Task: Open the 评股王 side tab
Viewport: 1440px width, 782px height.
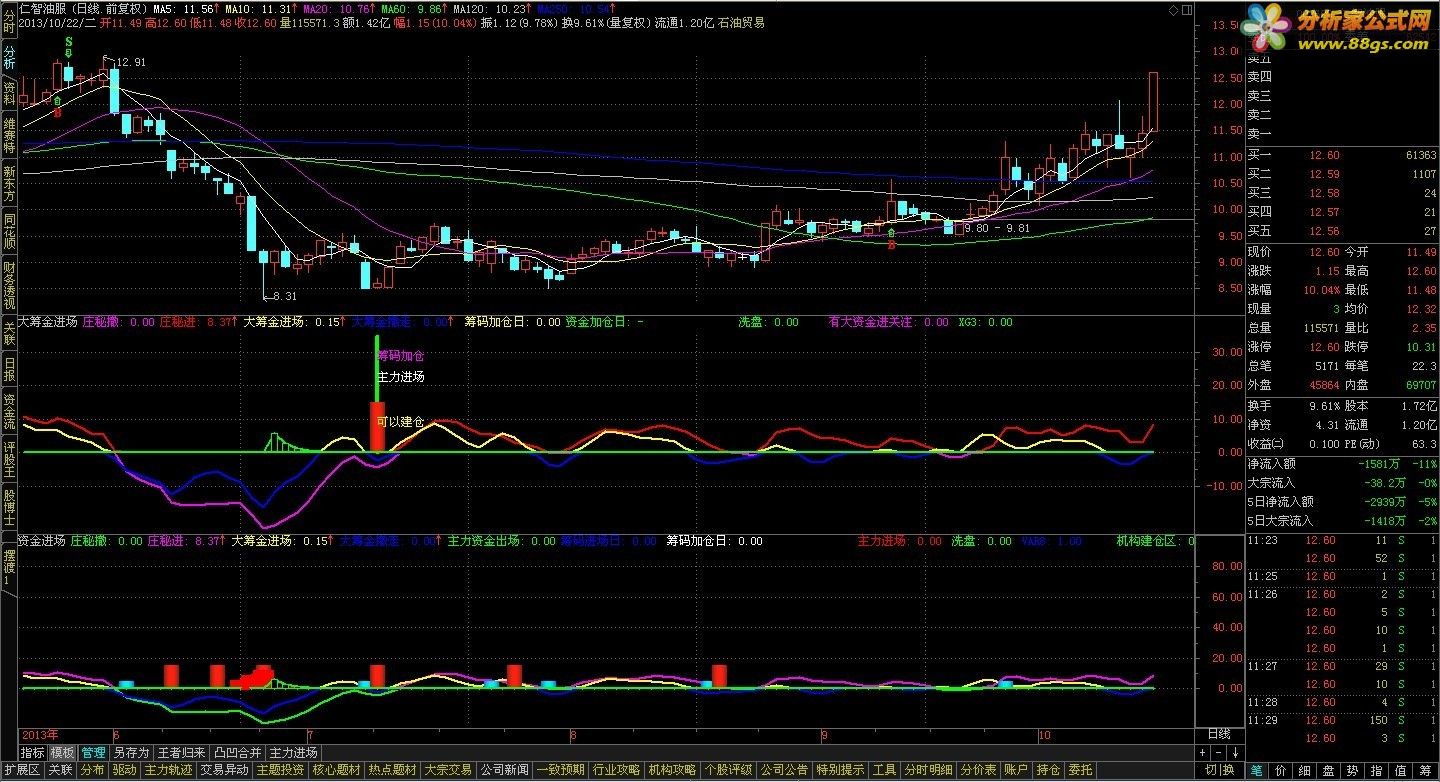Action: pyautogui.click(x=9, y=459)
